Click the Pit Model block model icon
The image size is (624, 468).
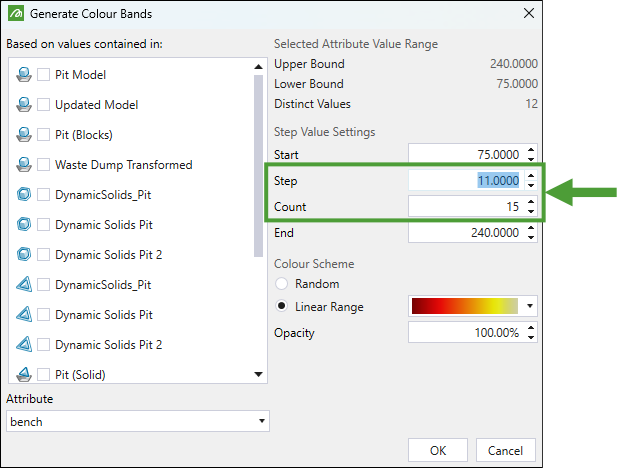[24, 75]
